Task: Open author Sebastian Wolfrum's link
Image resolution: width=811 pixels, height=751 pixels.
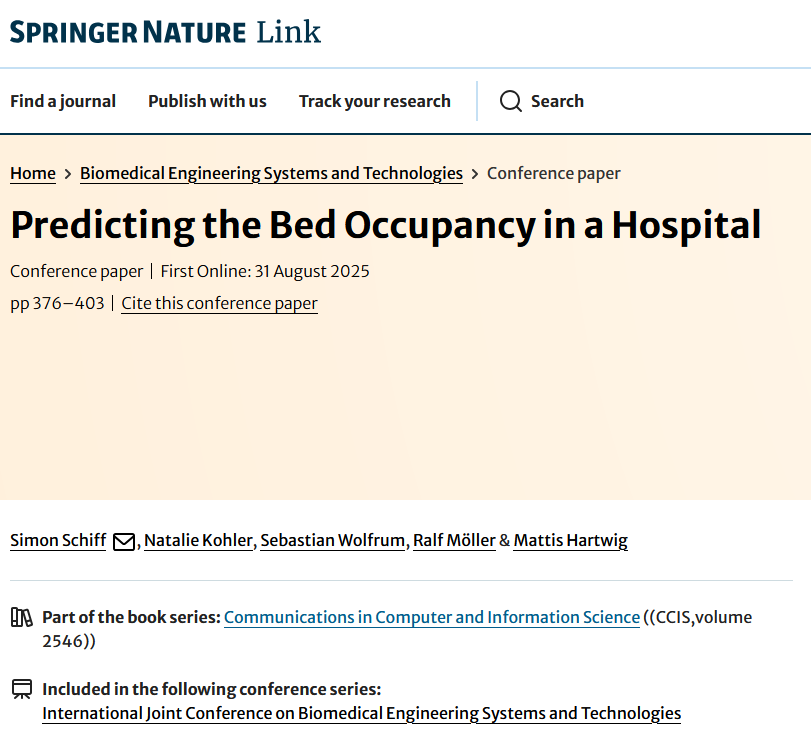Action: (x=333, y=540)
